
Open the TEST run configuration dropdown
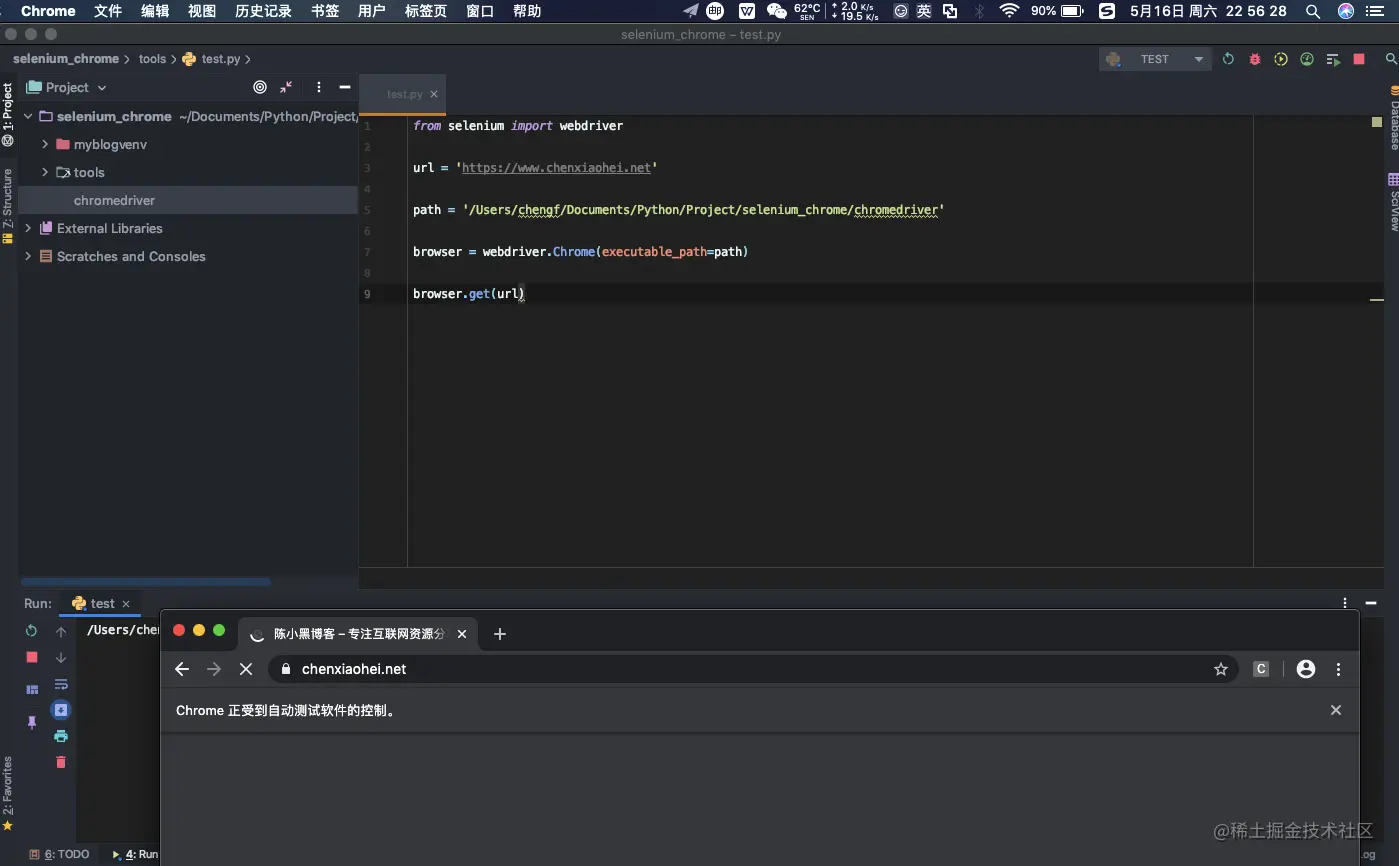click(x=1155, y=59)
